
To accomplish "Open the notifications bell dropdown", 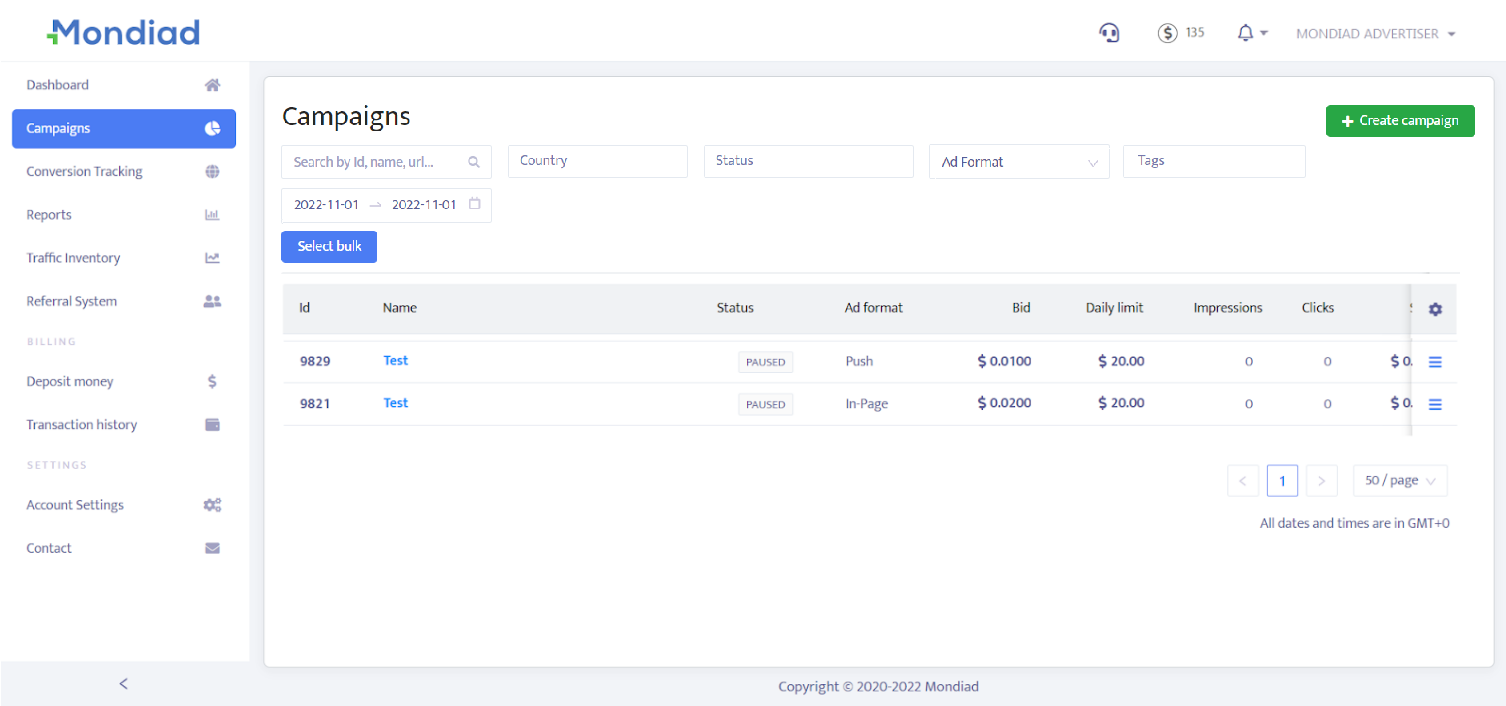I will pos(1251,33).
